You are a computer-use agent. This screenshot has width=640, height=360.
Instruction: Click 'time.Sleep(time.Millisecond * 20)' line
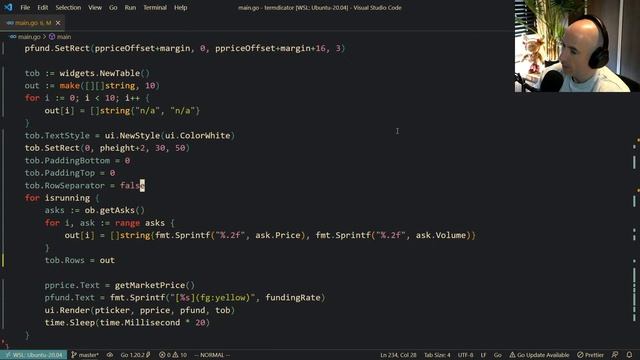pos(127,323)
